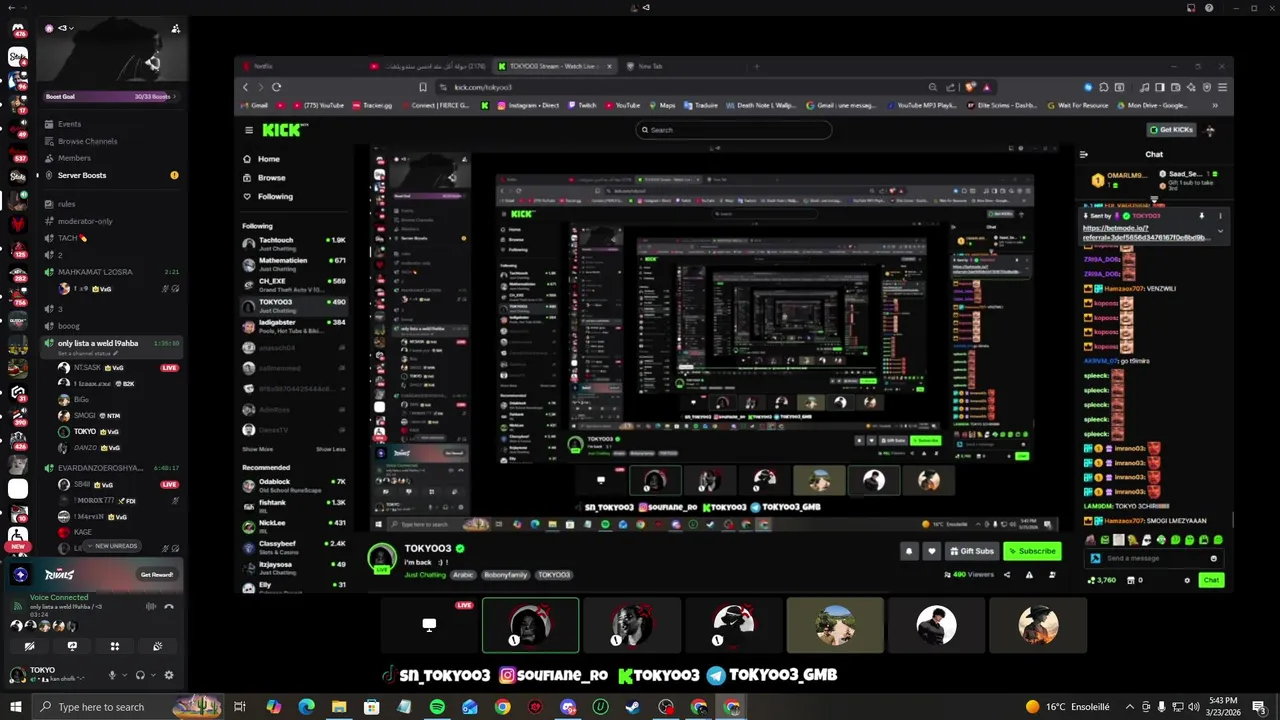1280x720 pixels.
Task: Go back with the Discord title bar arrow
Action: [x=11, y=7]
